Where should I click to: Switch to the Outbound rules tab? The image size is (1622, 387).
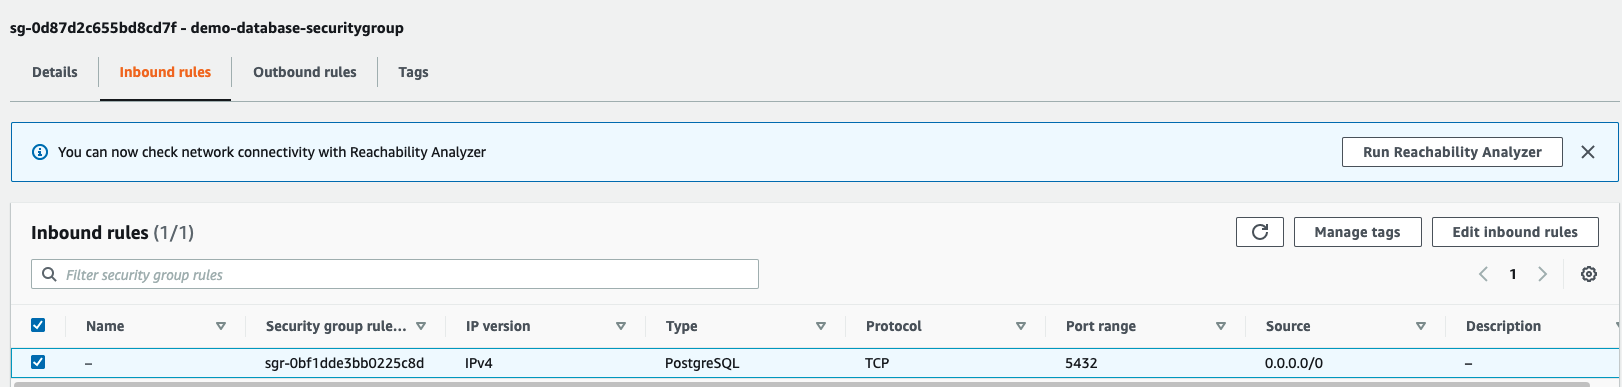(x=305, y=72)
